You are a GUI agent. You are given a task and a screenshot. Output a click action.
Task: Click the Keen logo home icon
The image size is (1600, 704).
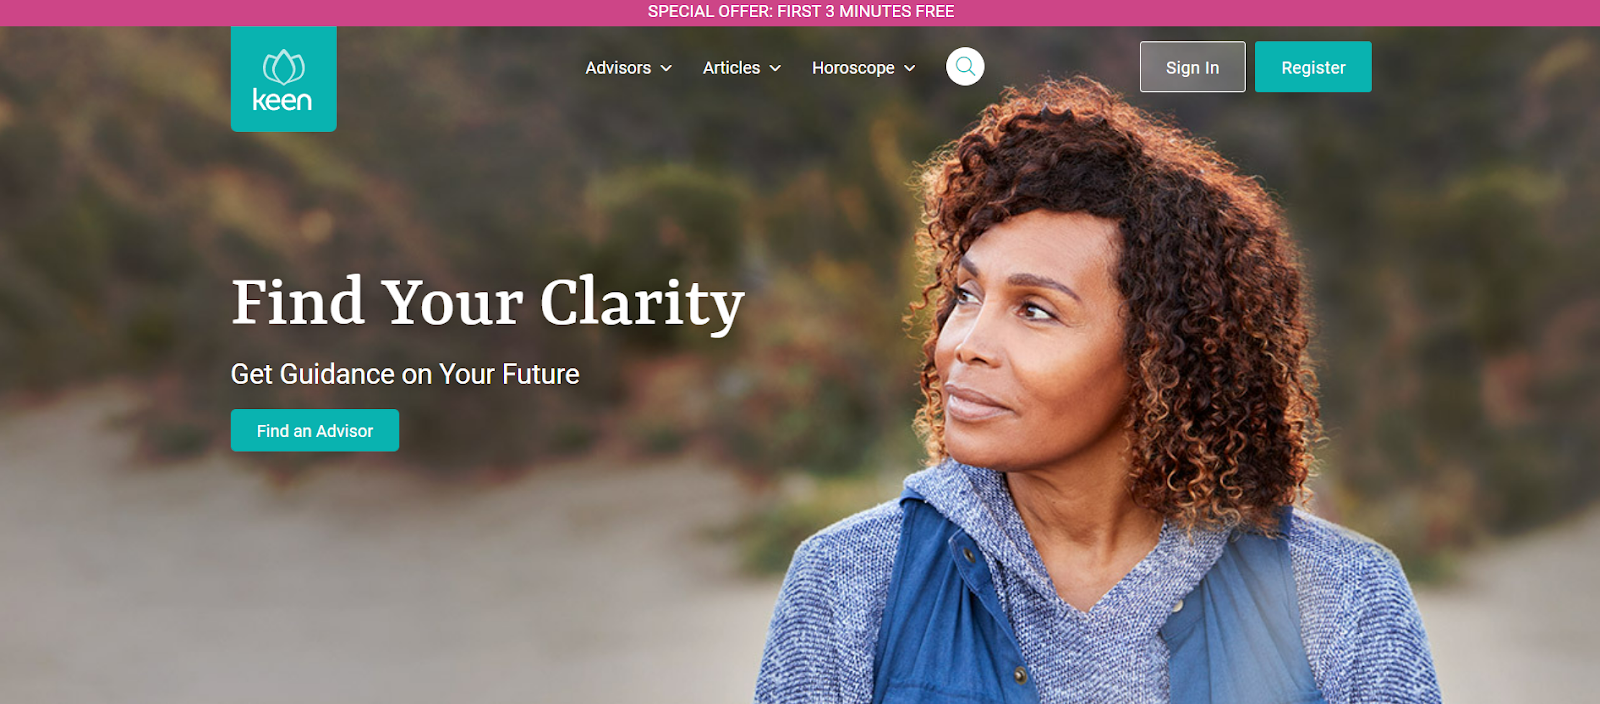tap(283, 79)
